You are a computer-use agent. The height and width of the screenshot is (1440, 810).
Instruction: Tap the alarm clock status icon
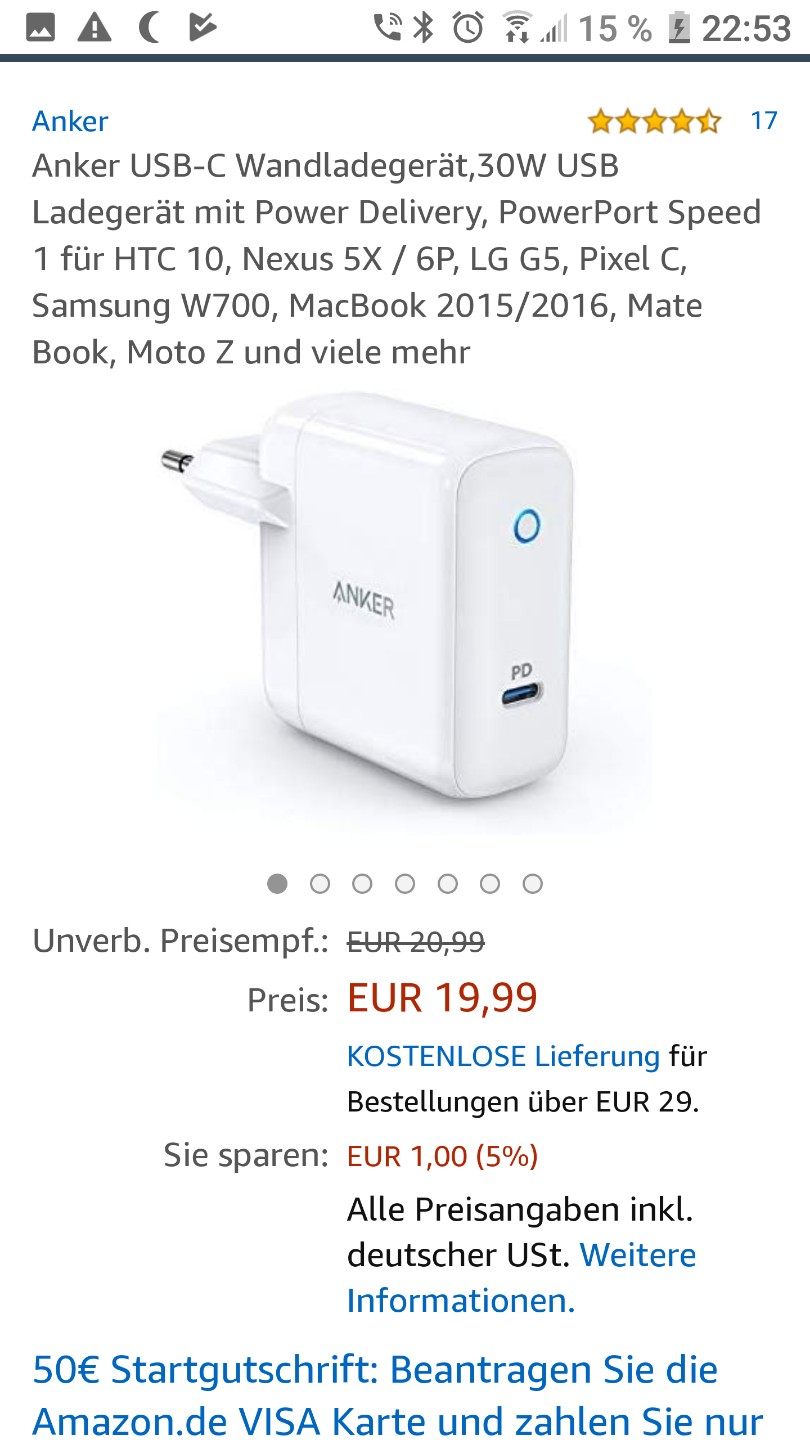[x=468, y=28]
